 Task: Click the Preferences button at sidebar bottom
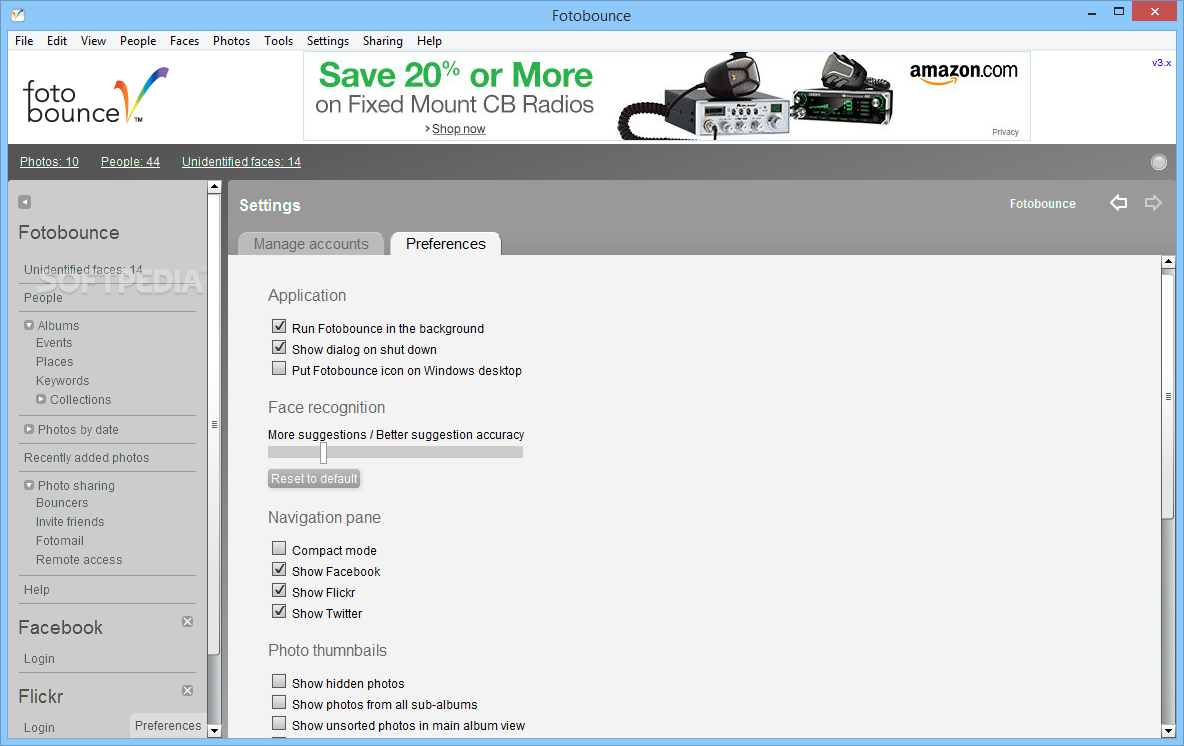168,726
